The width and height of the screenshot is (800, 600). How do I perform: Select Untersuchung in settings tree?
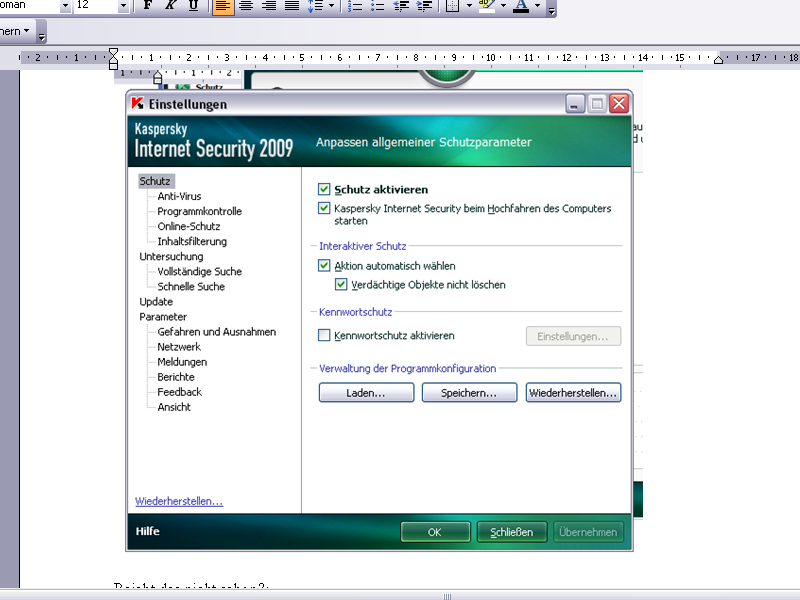(x=171, y=256)
